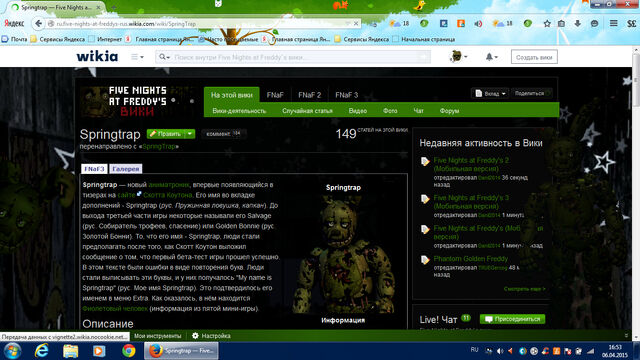Expand the Править edit dropdown arrow

(190, 134)
